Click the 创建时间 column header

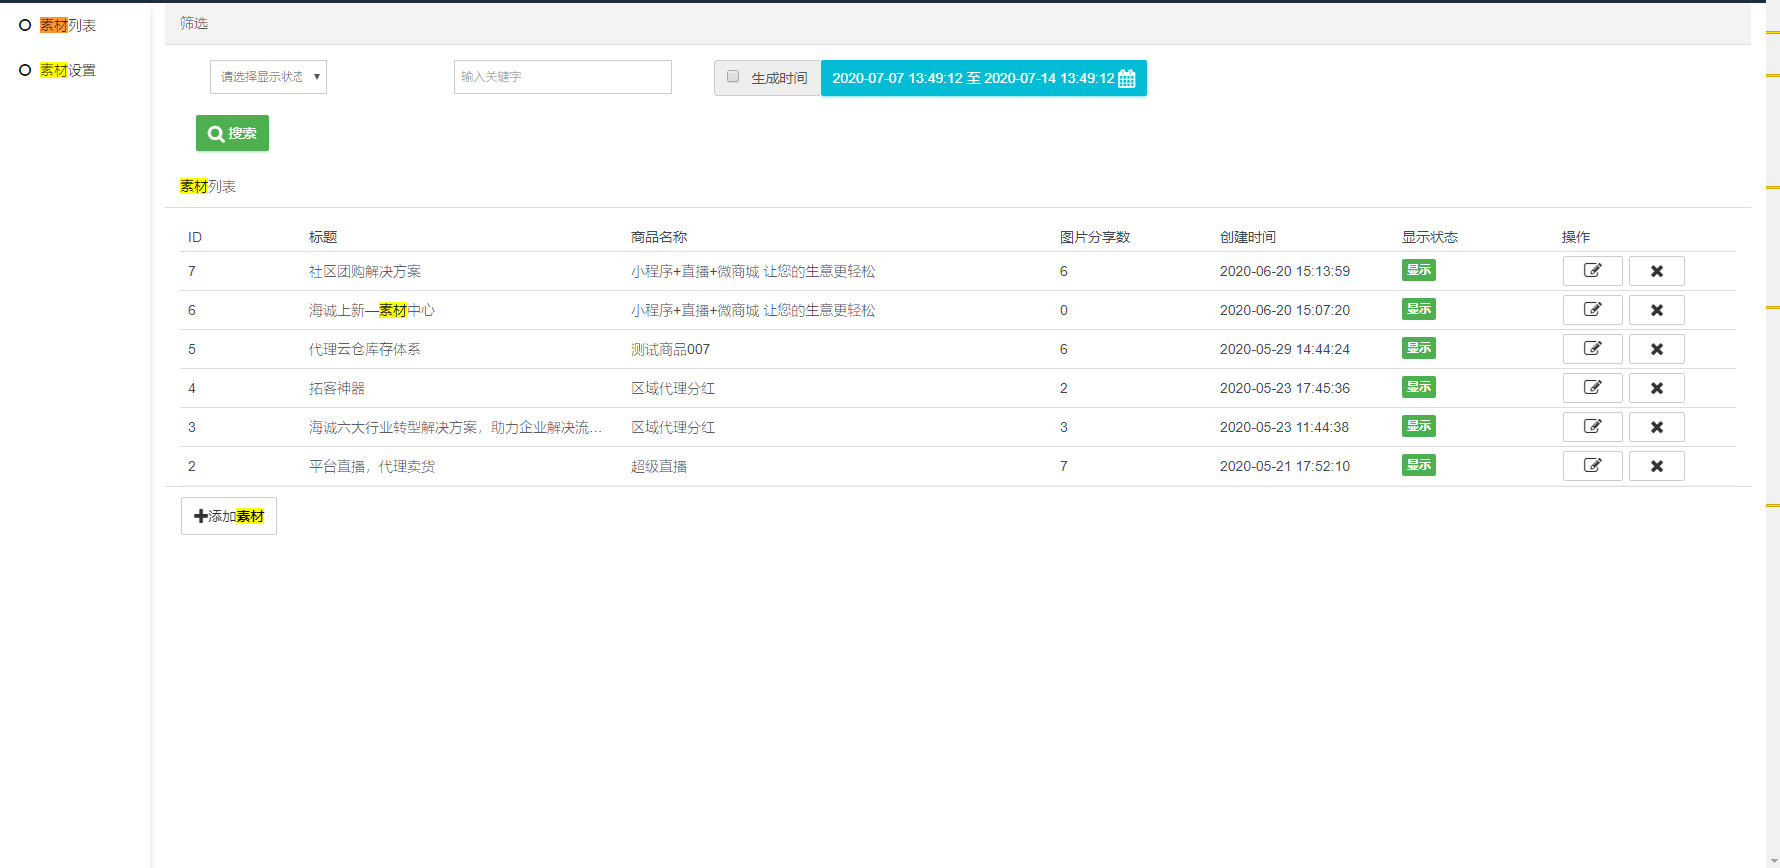pos(1248,237)
